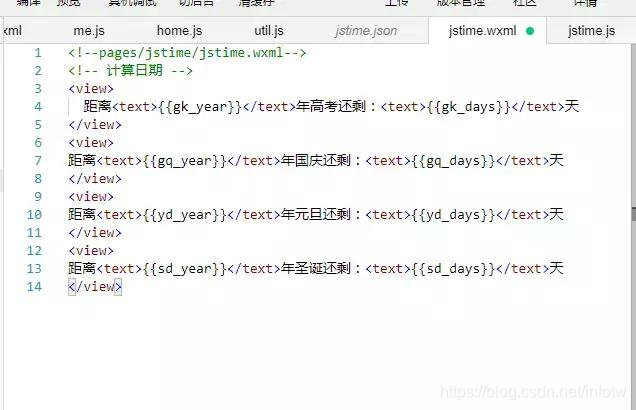
Task: Click the {{gq_year}} binding
Action: (185, 161)
